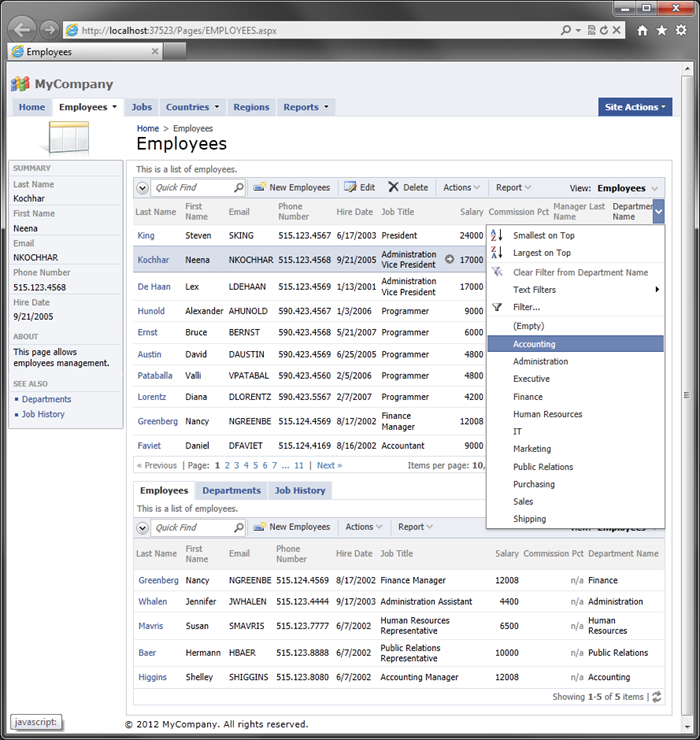Filter by (Empty) department value
Screen dimensions: 700x740
point(575,326)
